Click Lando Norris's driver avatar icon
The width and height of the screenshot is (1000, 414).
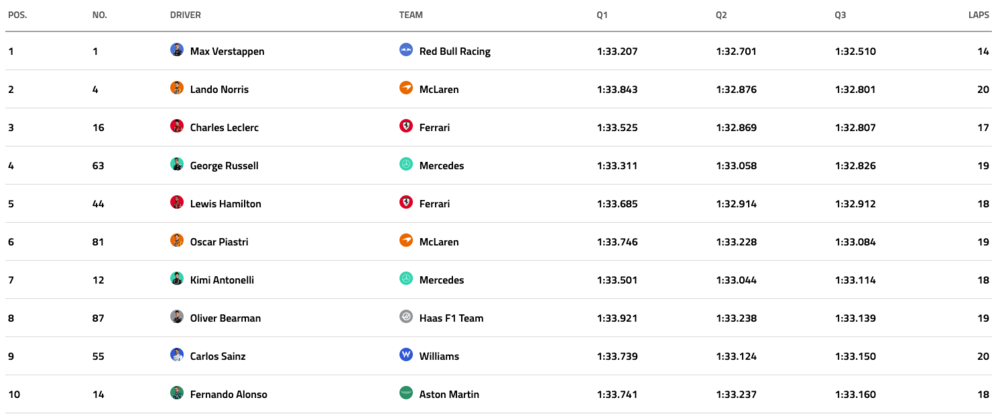(x=177, y=88)
